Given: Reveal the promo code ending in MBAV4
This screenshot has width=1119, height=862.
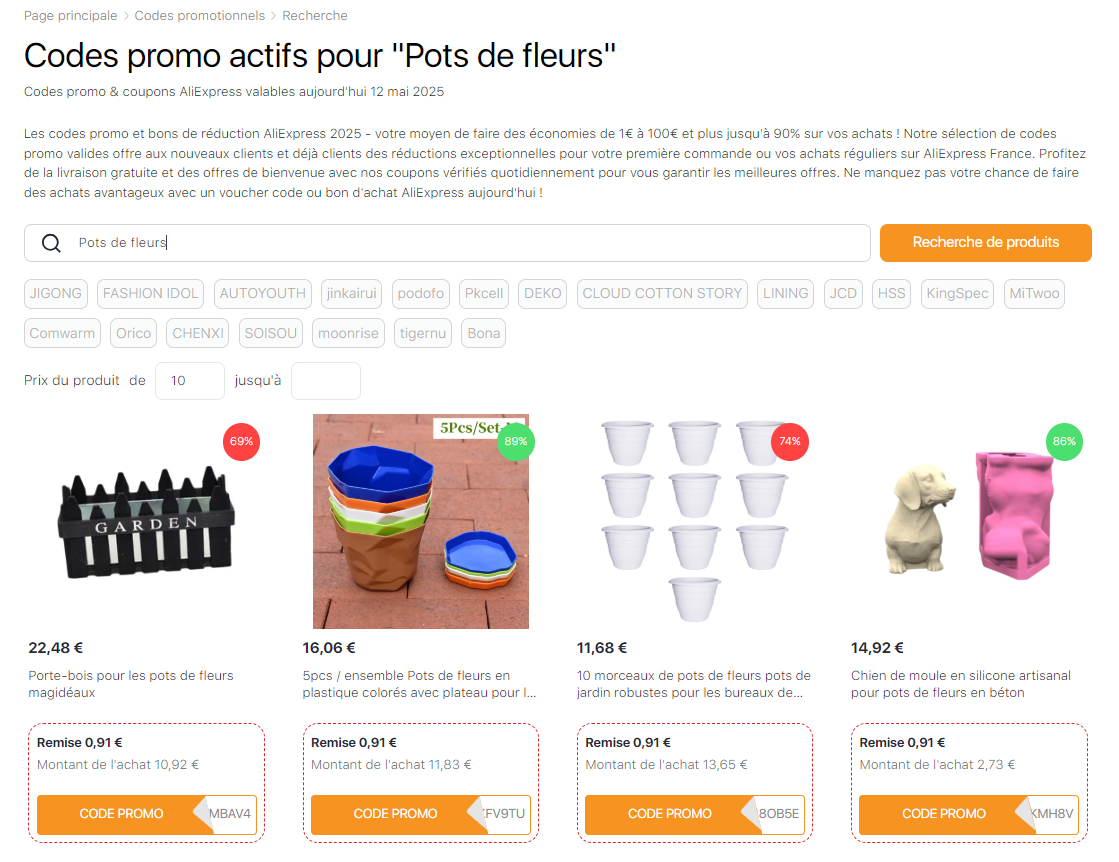Looking at the screenshot, I should (146, 814).
